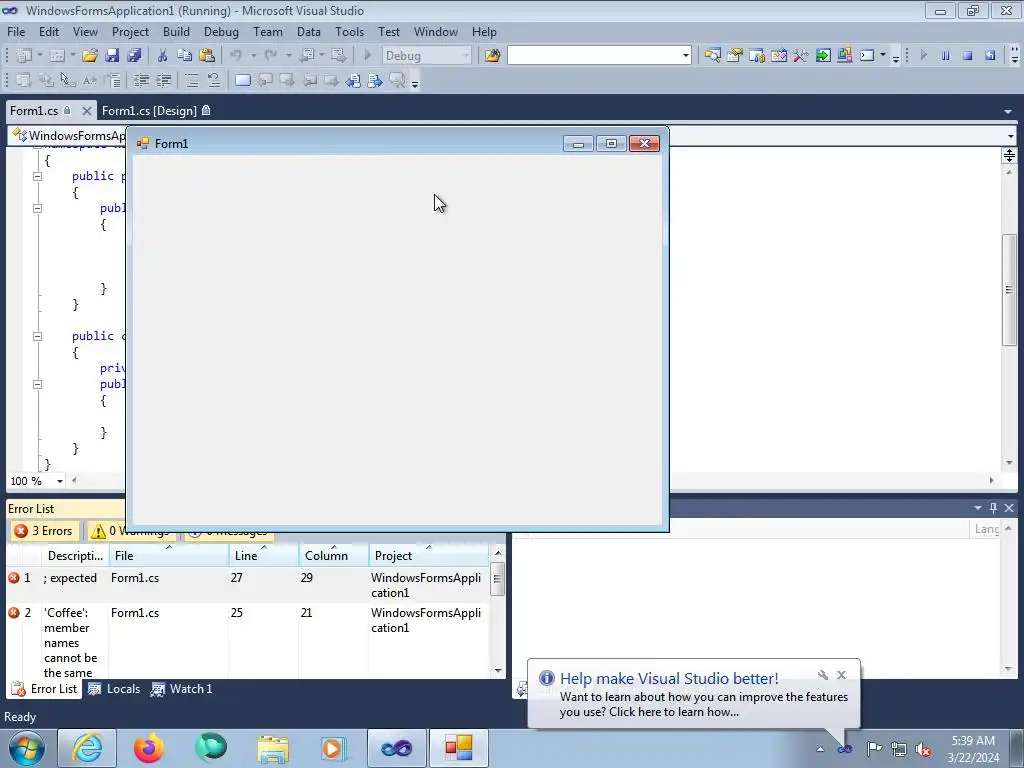This screenshot has height=768, width=1024.
Task: Switch to the Locals tab
Action: [x=115, y=689]
